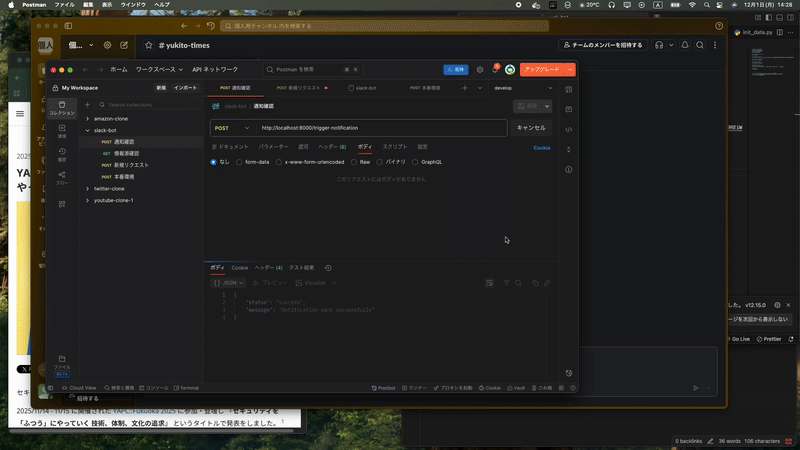Image resolution: width=800 pixels, height=450 pixels.
Task: Expand the twitter-clone collection
Action: pyautogui.click(x=109, y=188)
